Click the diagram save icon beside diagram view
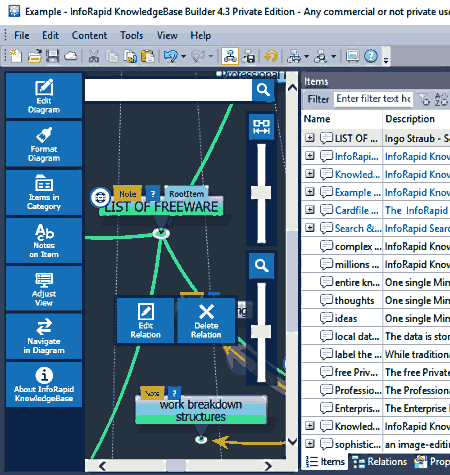Screen dimensions: 450x475 click(x=248, y=56)
